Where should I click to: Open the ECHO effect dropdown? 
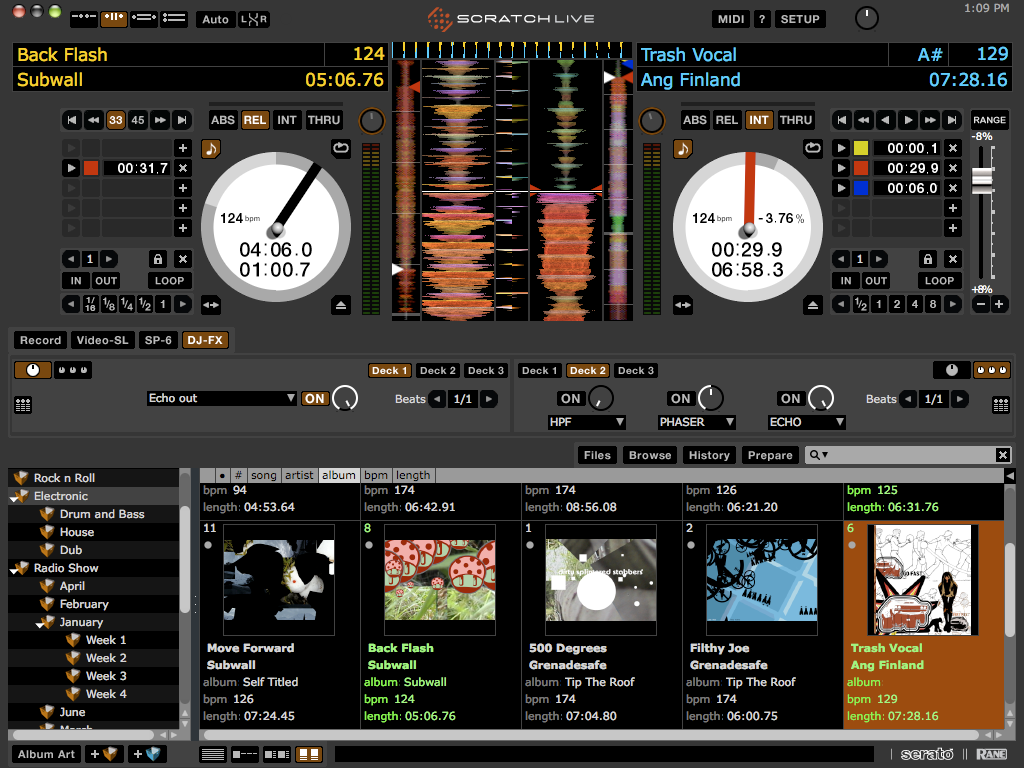click(807, 422)
